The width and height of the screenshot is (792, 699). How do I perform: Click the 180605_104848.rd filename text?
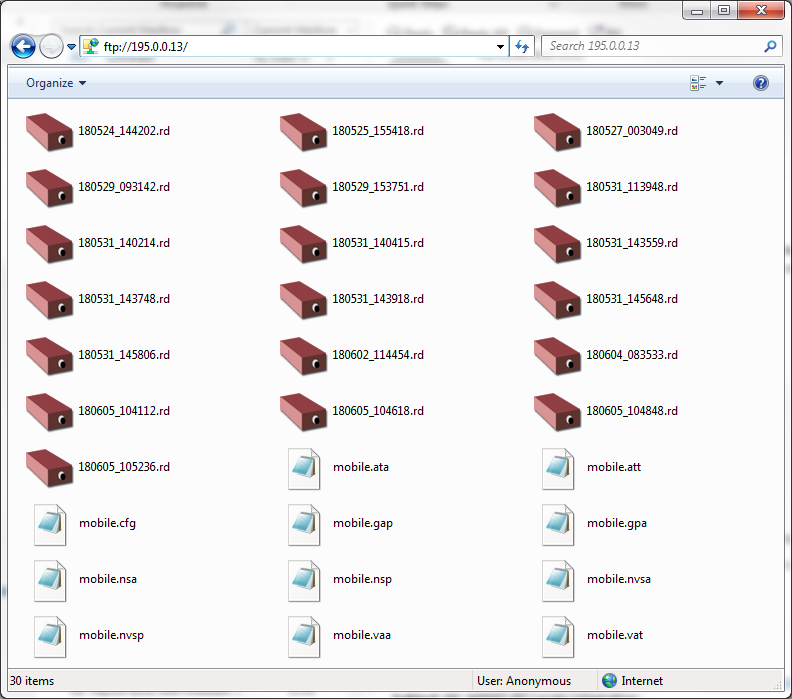[632, 411]
